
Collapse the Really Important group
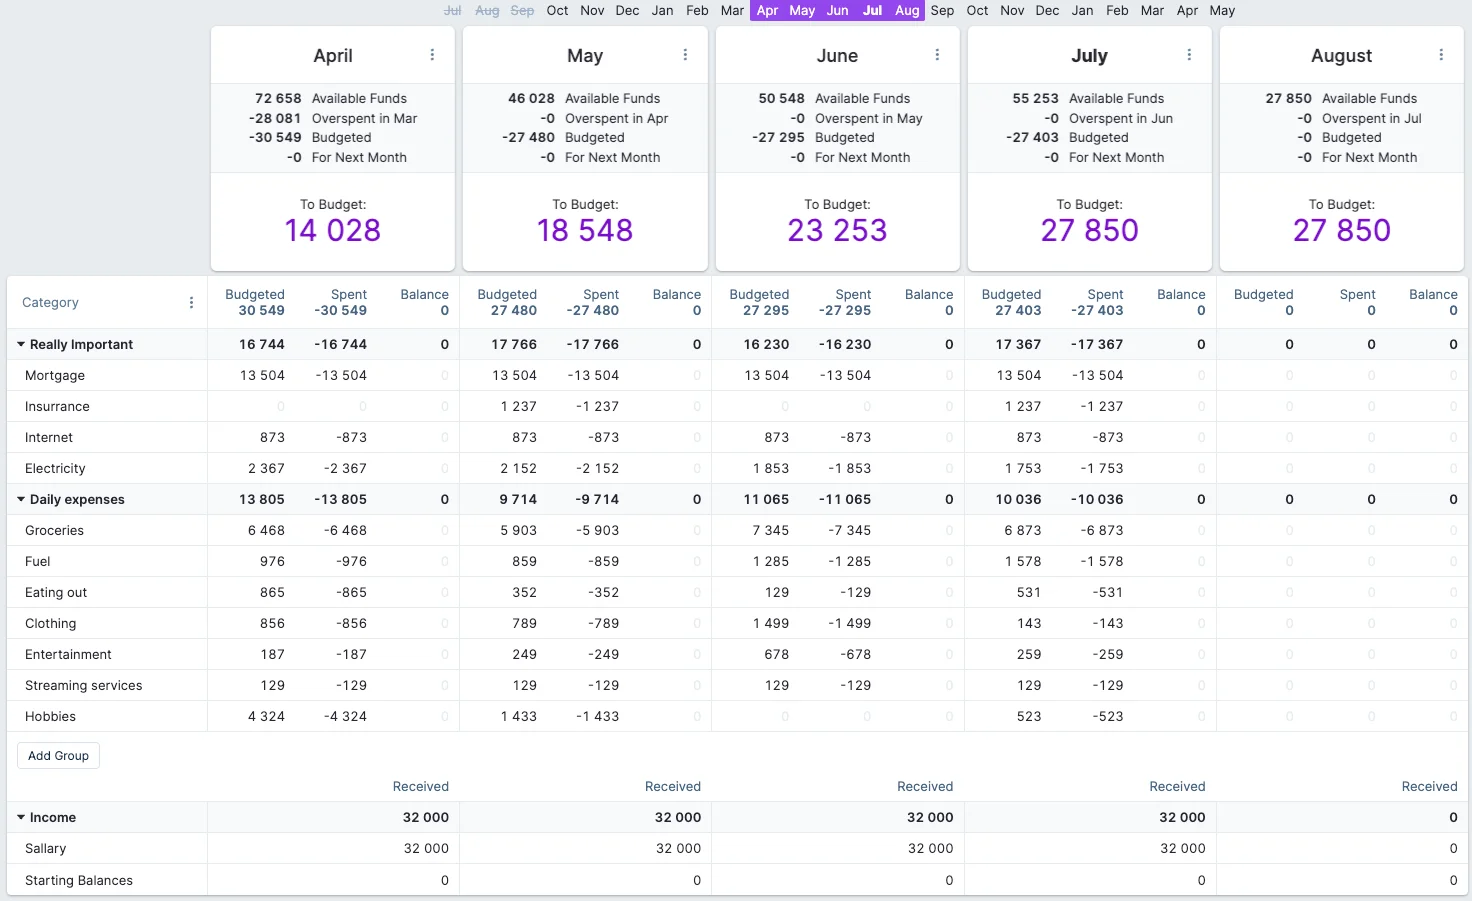(21, 344)
